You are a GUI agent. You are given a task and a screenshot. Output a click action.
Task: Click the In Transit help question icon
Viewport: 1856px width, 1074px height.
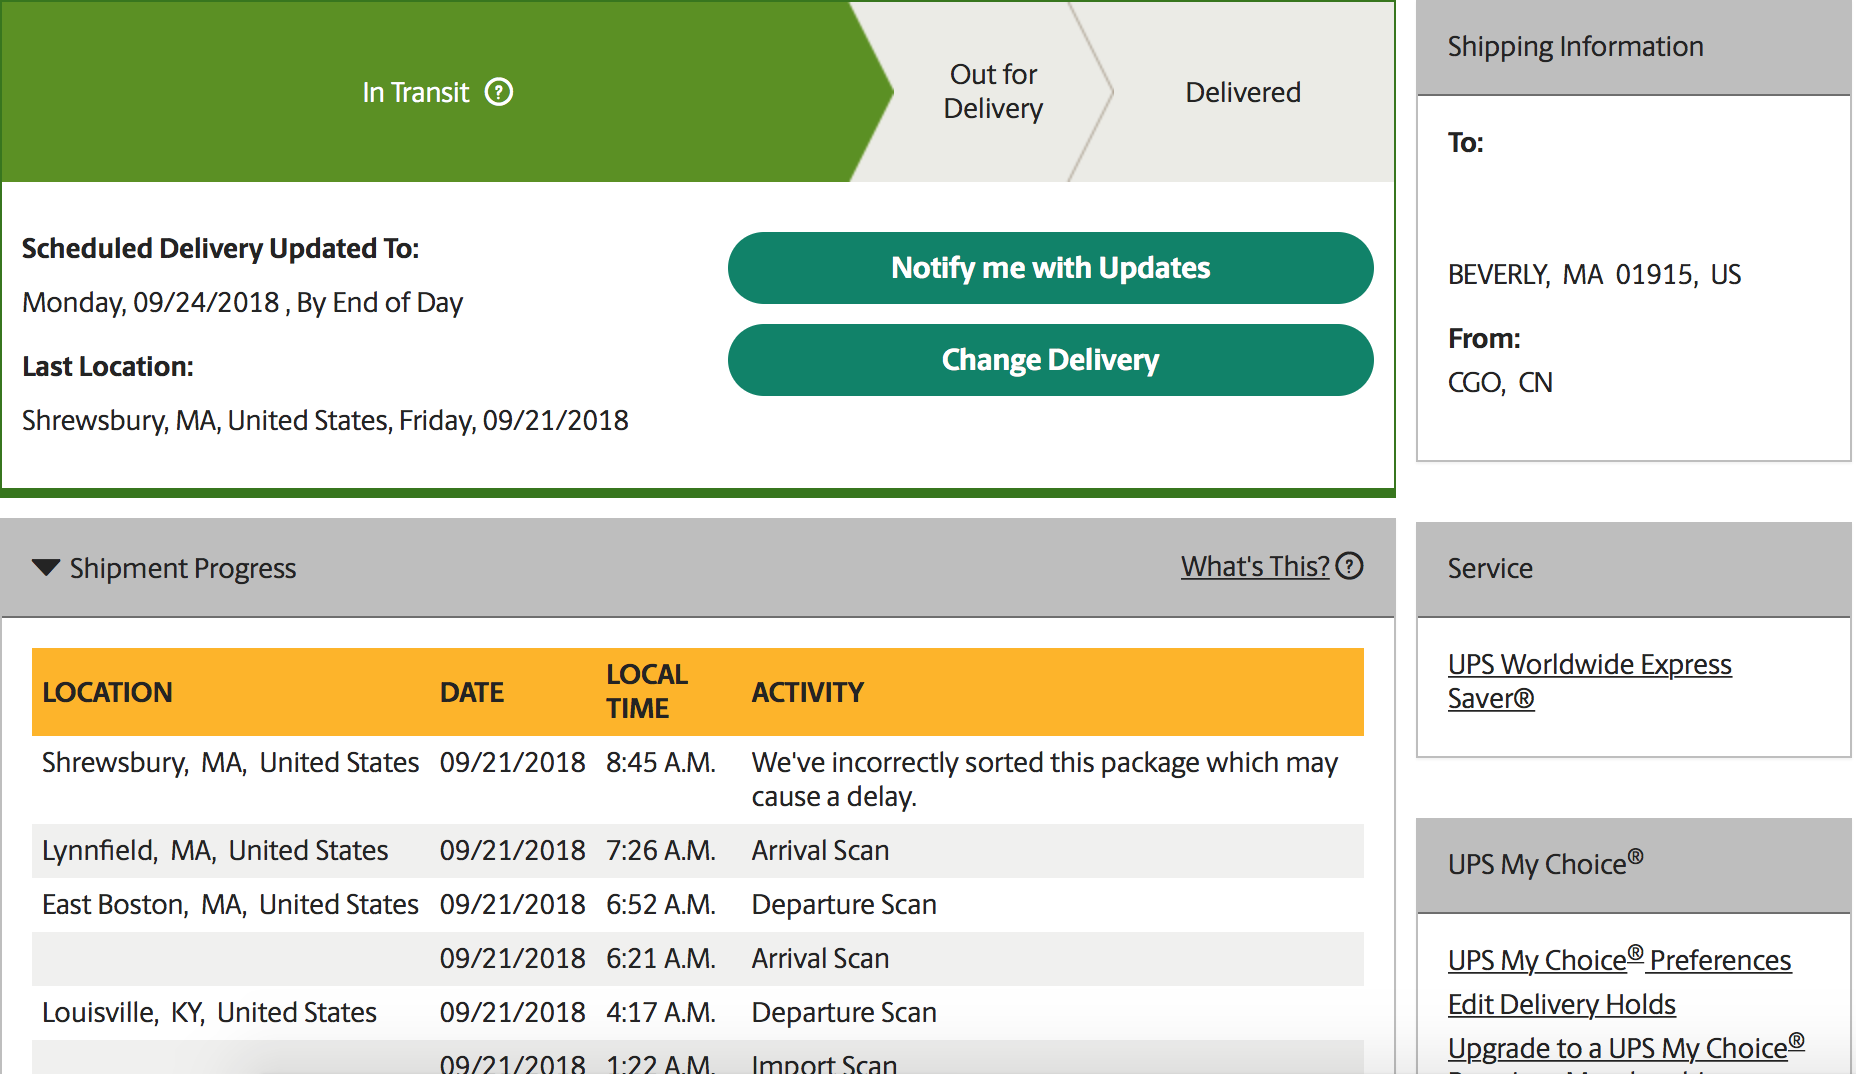tap(499, 92)
